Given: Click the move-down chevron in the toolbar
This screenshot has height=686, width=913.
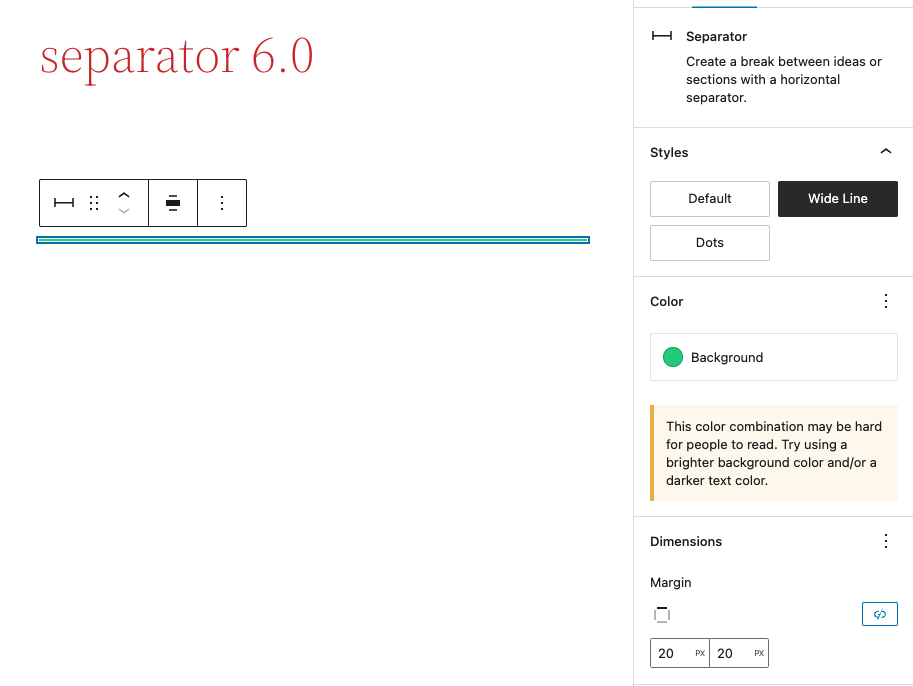Looking at the screenshot, I should (x=124, y=211).
